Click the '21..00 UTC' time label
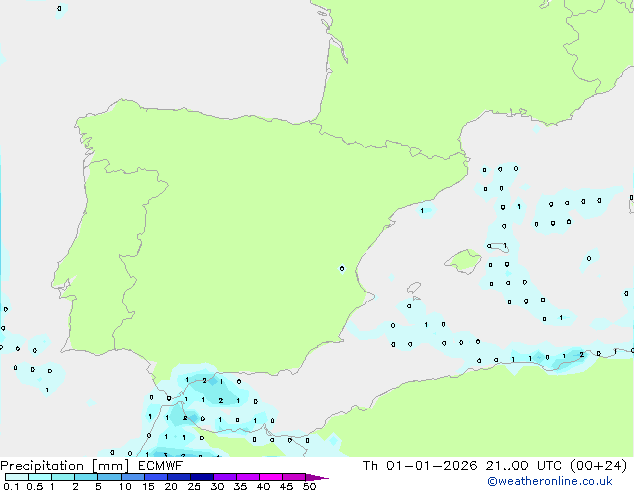The height and width of the screenshot is (490, 634). tap(524, 466)
